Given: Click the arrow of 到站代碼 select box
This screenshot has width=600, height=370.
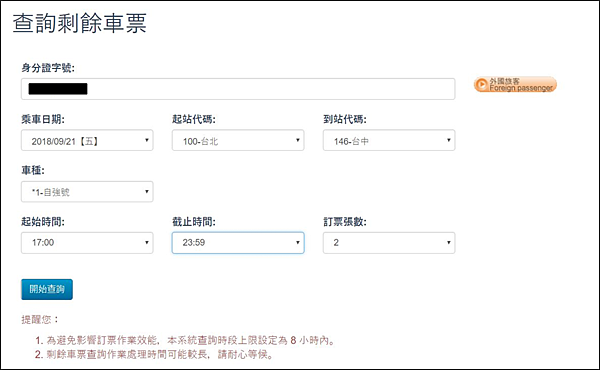Looking at the screenshot, I should [x=449, y=140].
